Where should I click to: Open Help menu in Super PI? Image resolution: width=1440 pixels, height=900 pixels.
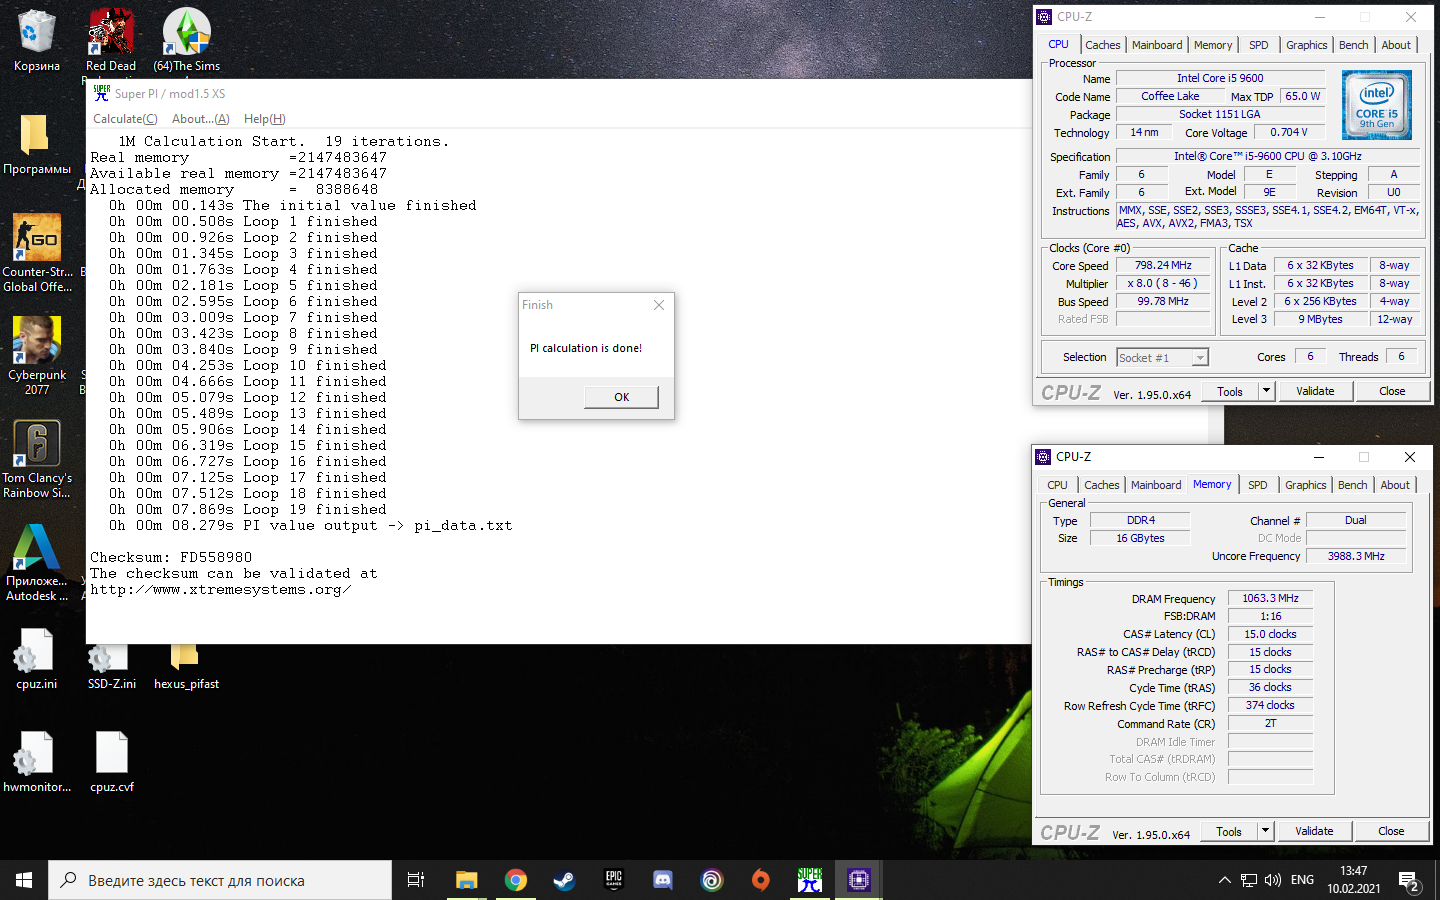(264, 119)
